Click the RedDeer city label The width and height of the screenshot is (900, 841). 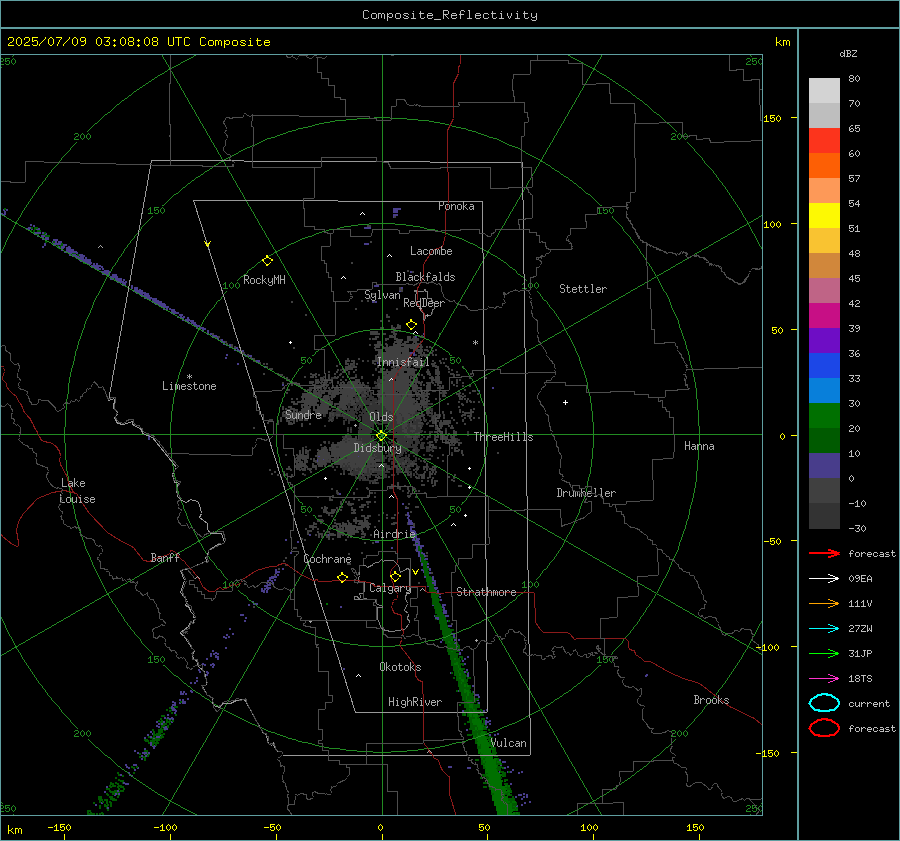(x=424, y=303)
